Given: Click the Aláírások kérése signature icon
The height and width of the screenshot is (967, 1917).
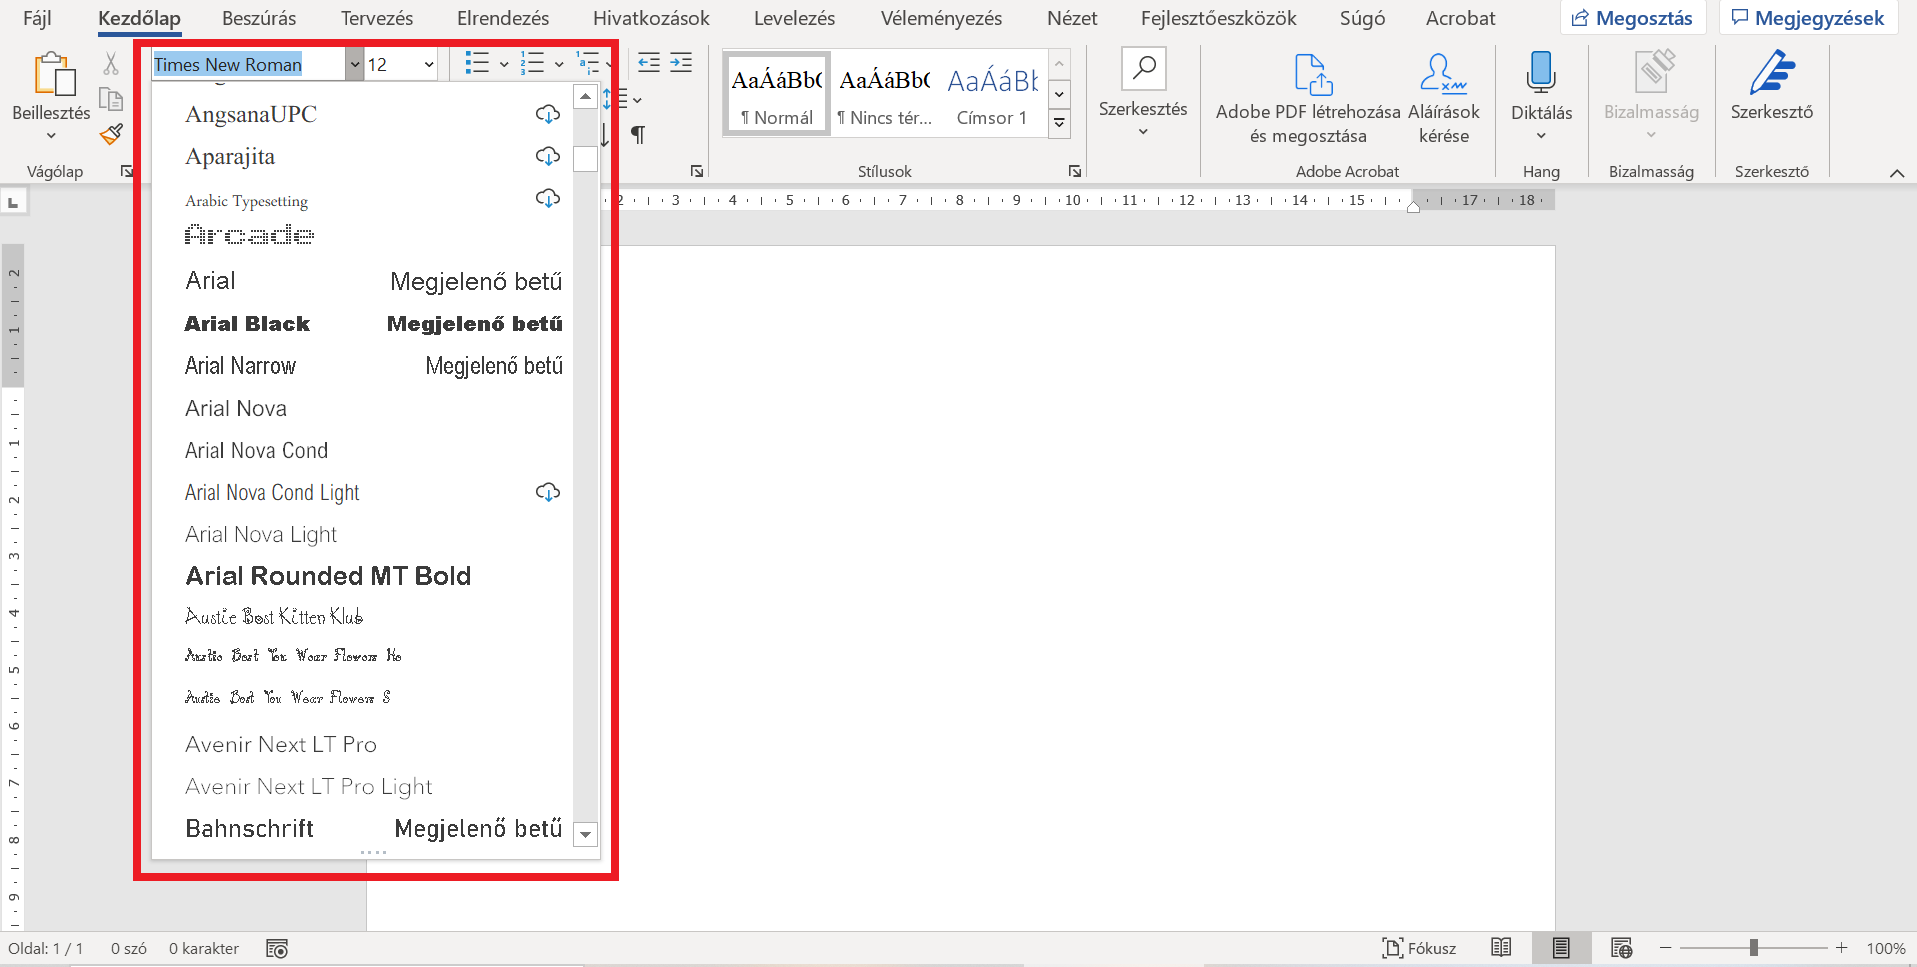Looking at the screenshot, I should coord(1442,74).
